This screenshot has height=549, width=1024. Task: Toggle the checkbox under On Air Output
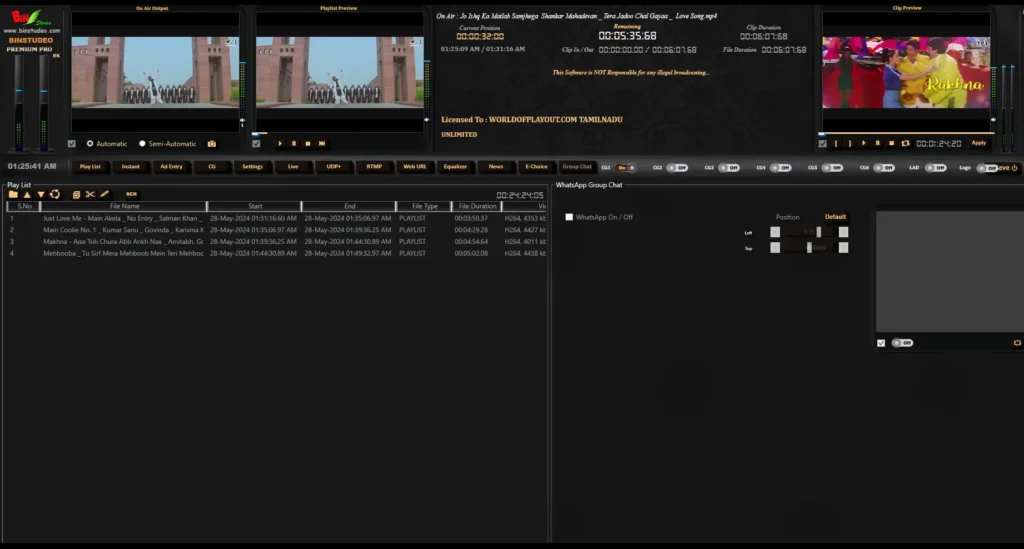coord(72,144)
